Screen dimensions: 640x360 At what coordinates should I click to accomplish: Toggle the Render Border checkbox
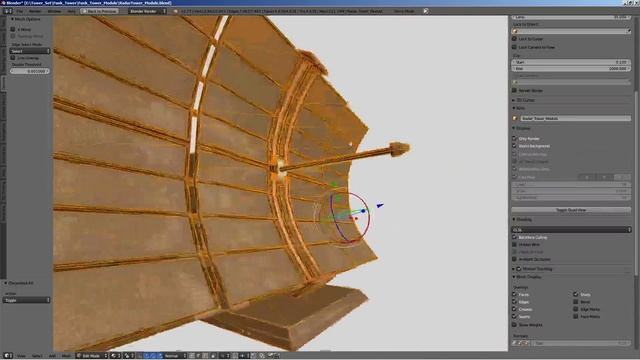[x=514, y=90]
